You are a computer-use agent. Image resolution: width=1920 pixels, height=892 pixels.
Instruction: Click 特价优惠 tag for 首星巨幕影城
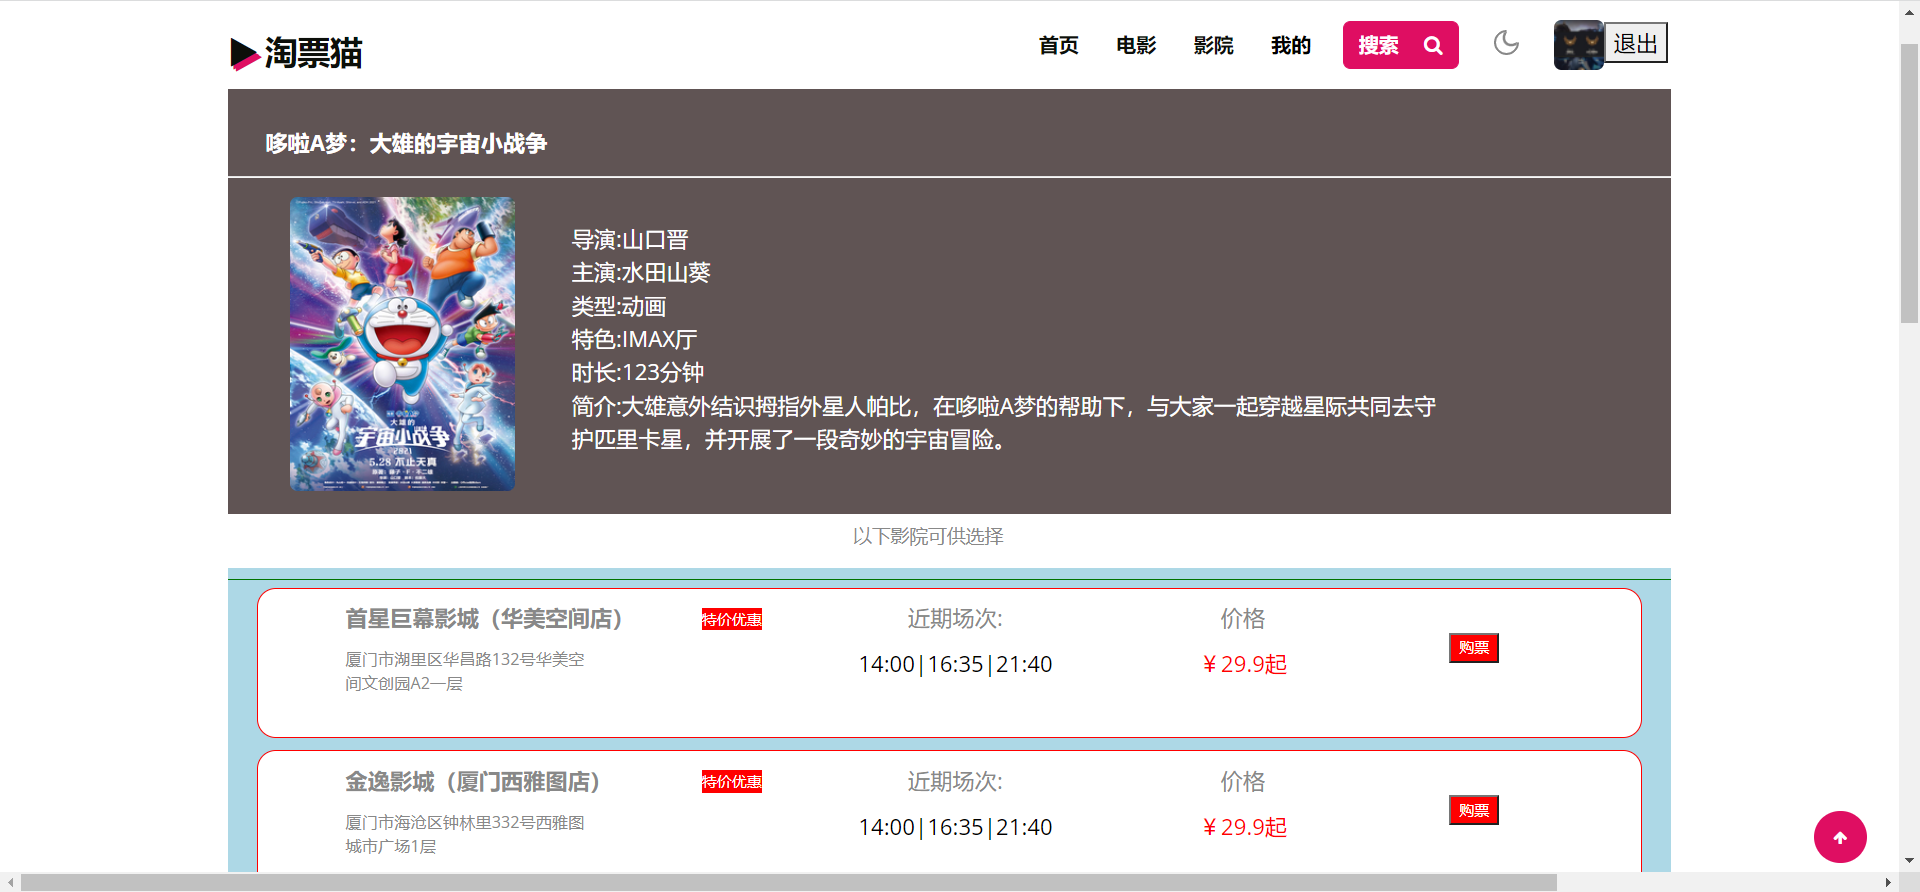coord(732,620)
